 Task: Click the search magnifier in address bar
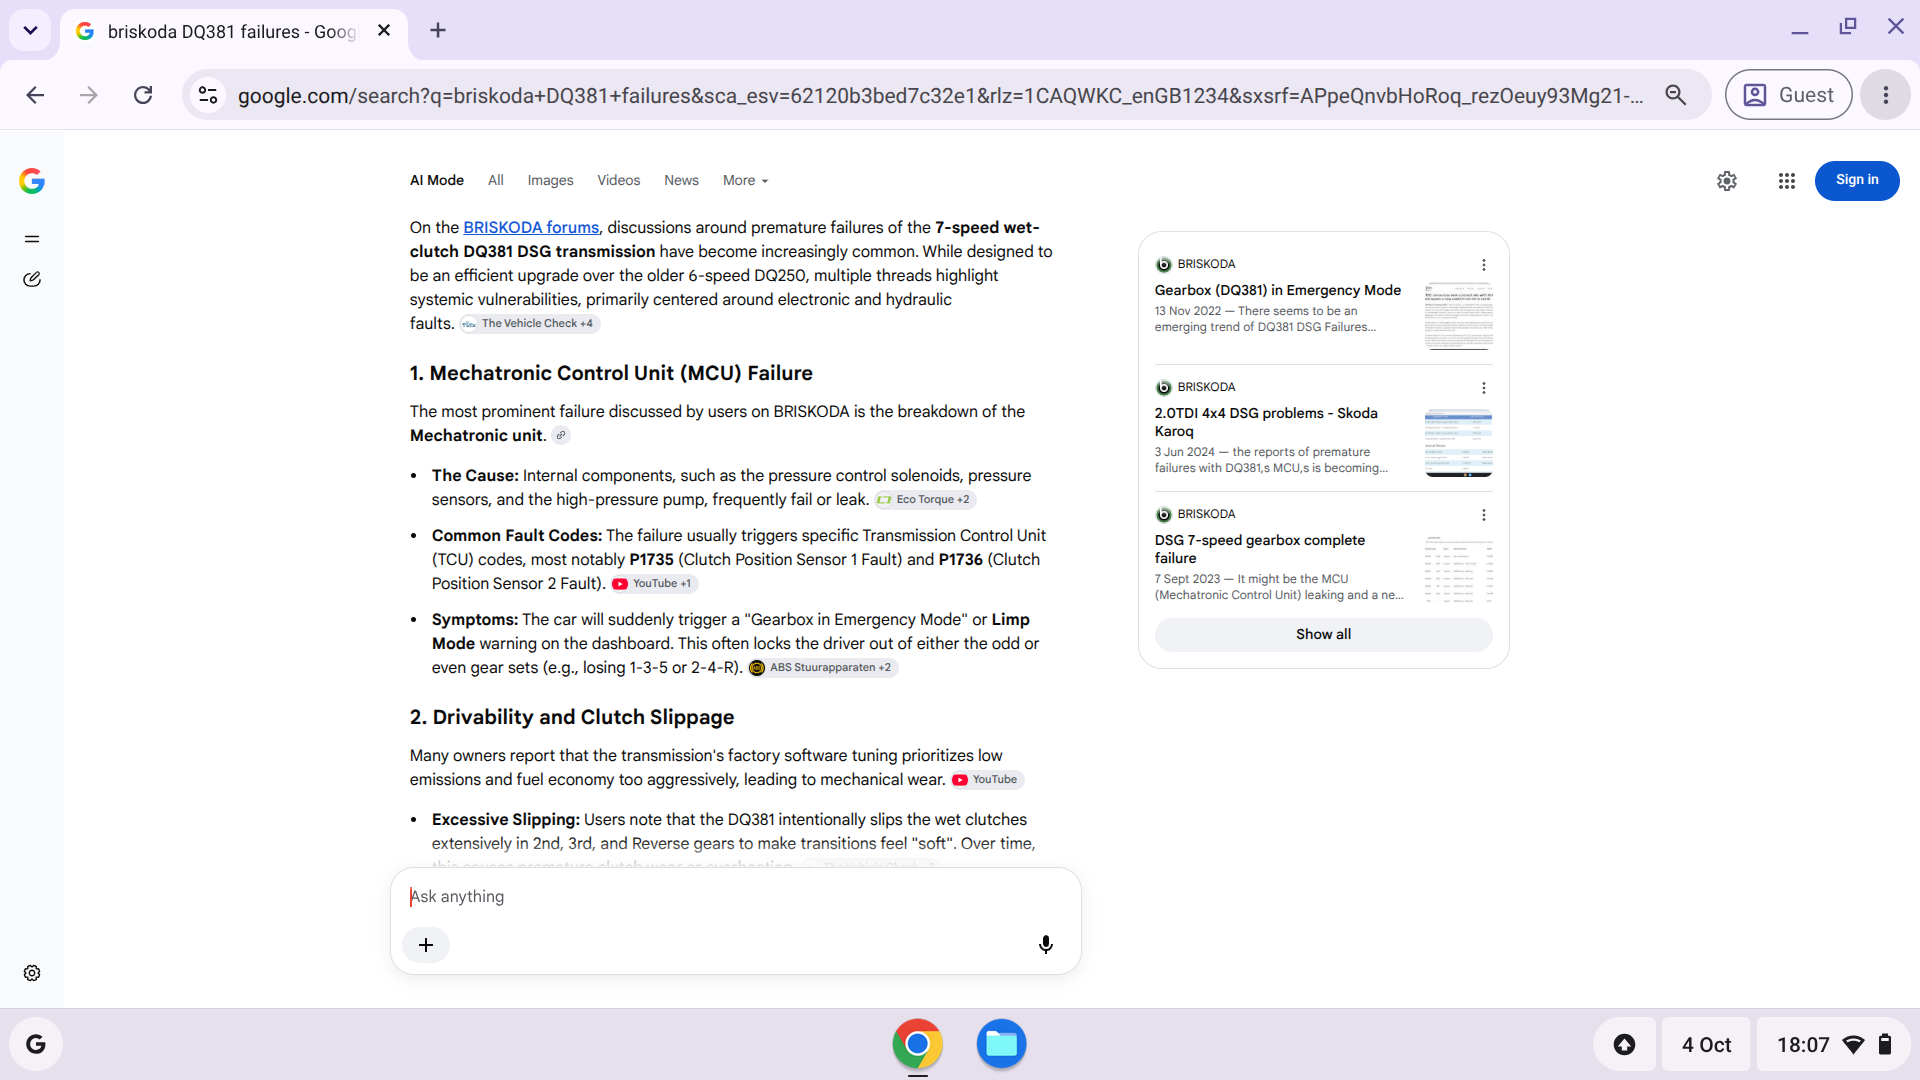(x=1676, y=95)
